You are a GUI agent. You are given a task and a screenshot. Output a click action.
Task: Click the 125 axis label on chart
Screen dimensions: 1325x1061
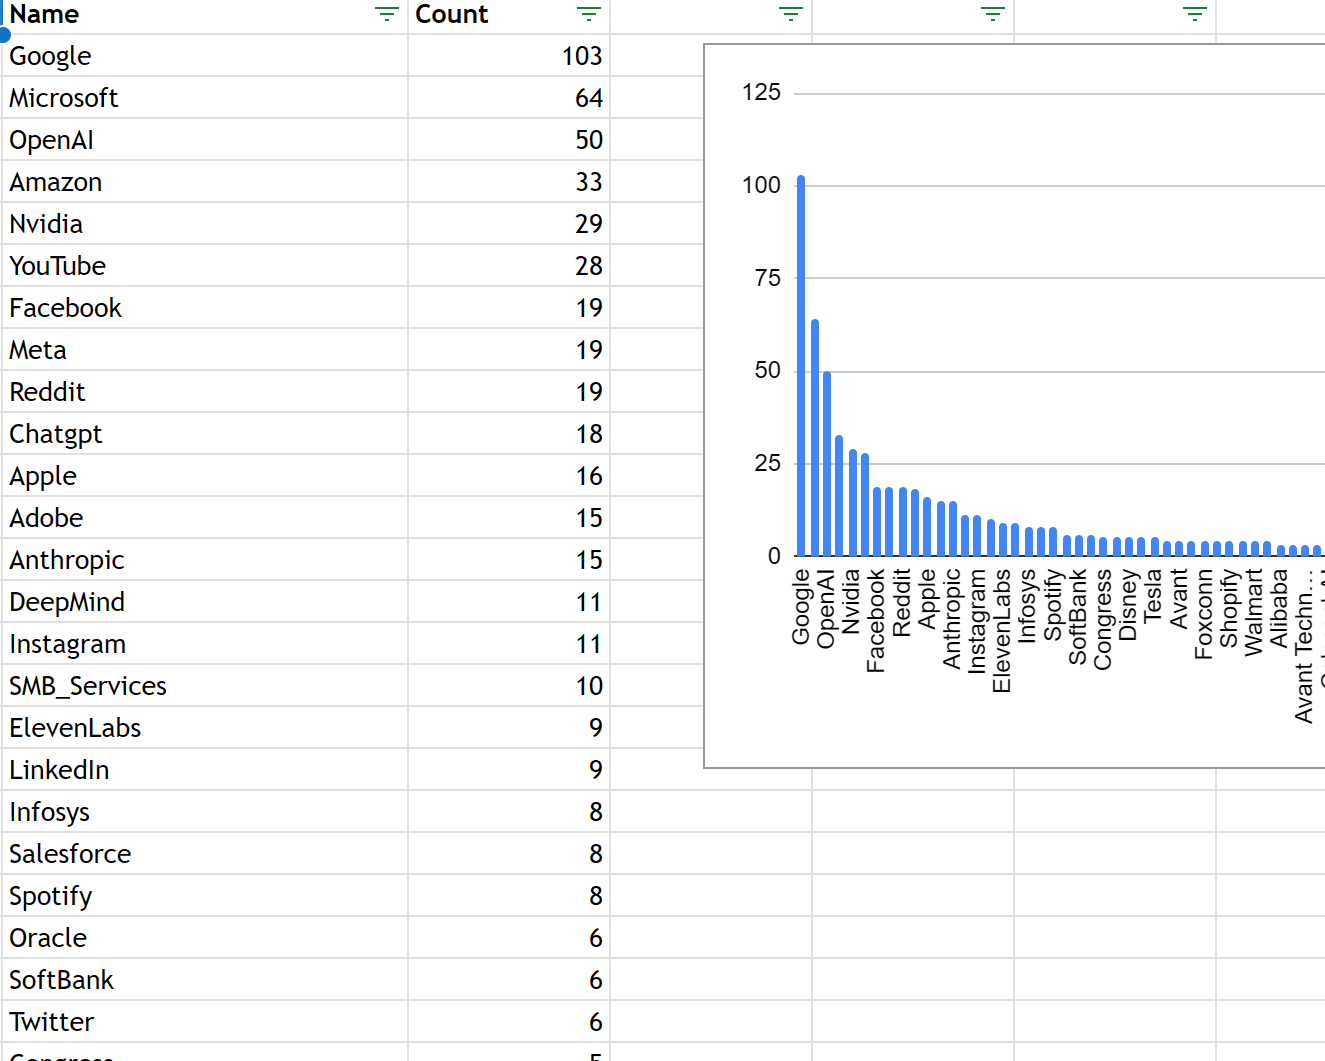coord(761,92)
